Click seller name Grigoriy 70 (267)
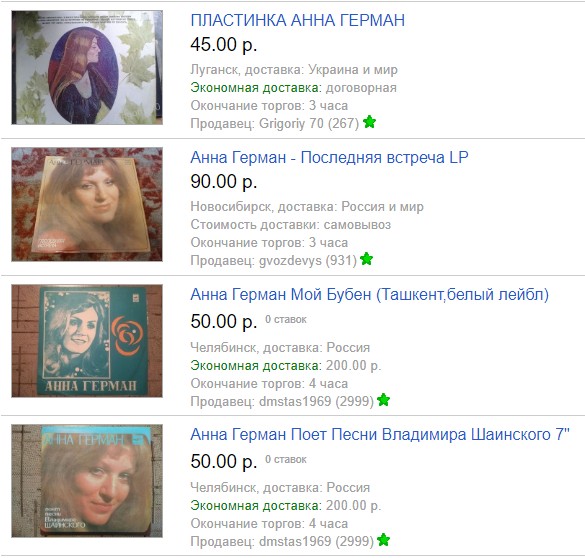The width and height of the screenshot is (585, 558). click(309, 123)
